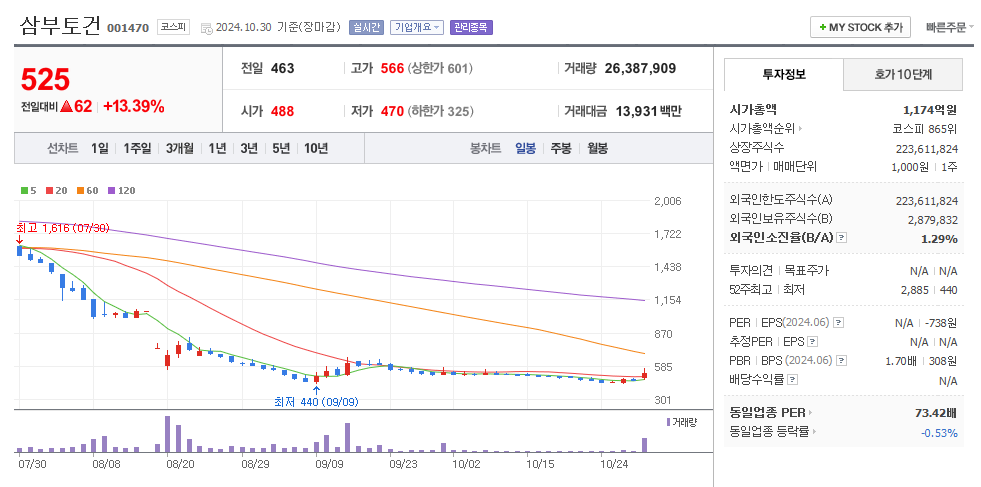Viewport: 981px width, 487px height.
Task: Select the 1일 line chart period
Action: pos(99,149)
